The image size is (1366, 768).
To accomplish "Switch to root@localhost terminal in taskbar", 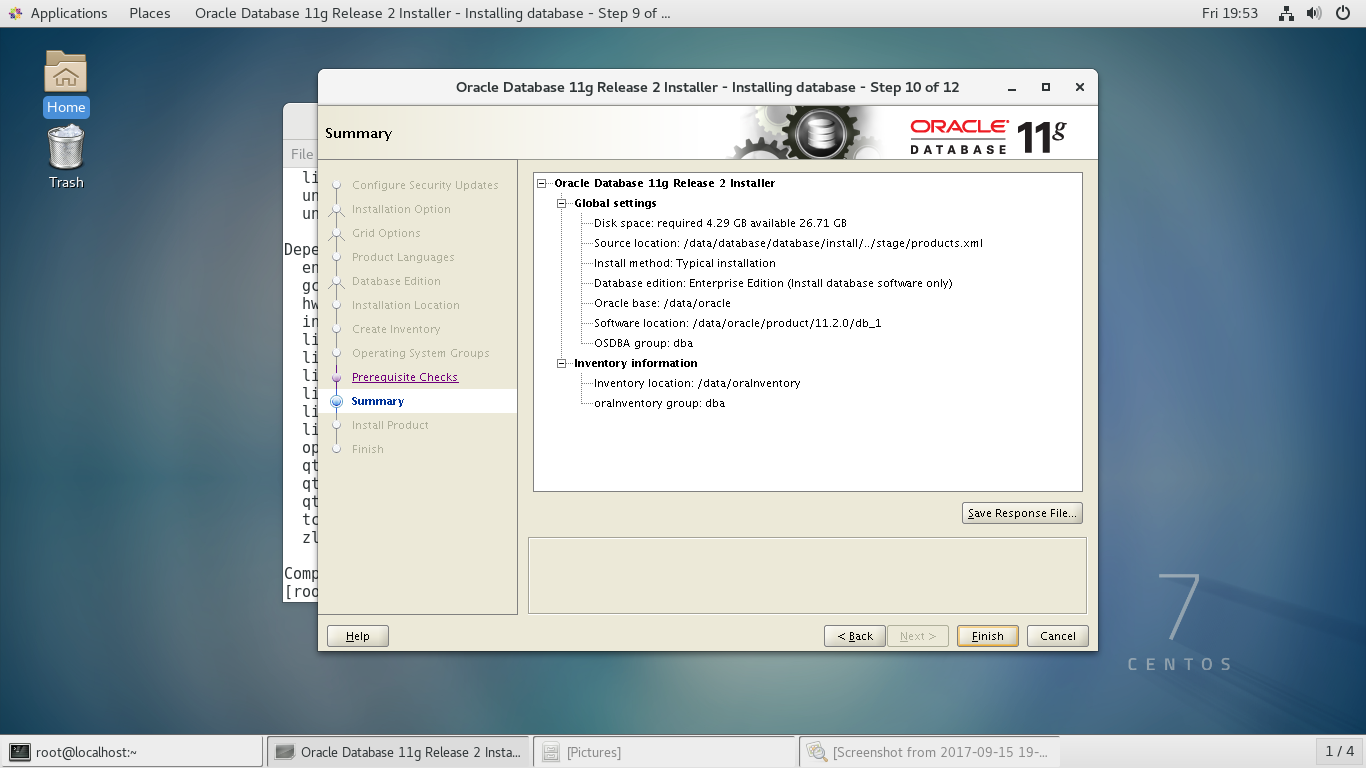I will click(131, 752).
